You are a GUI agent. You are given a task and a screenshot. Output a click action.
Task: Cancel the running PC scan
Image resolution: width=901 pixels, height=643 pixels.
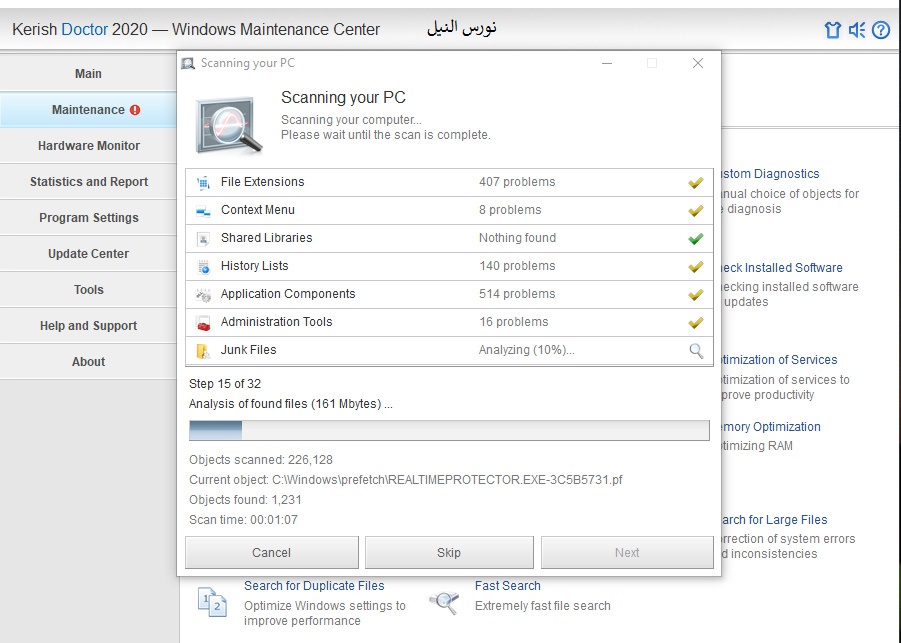(271, 552)
